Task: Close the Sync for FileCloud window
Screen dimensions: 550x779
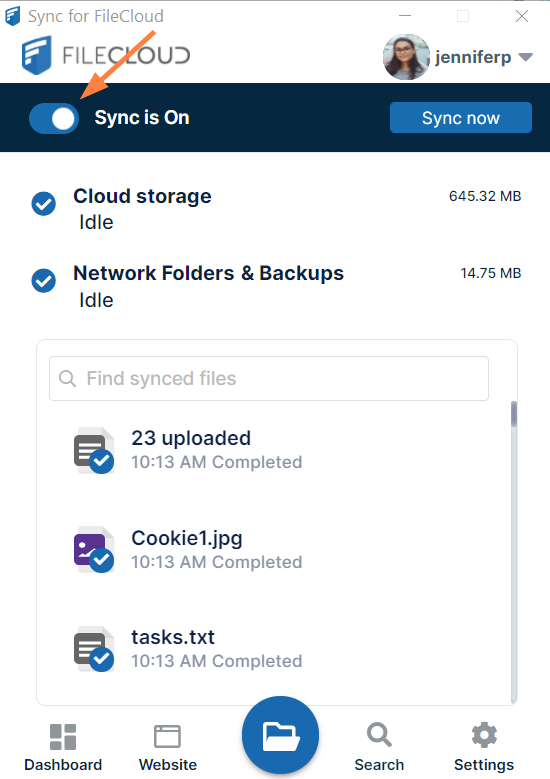Action: point(522,16)
